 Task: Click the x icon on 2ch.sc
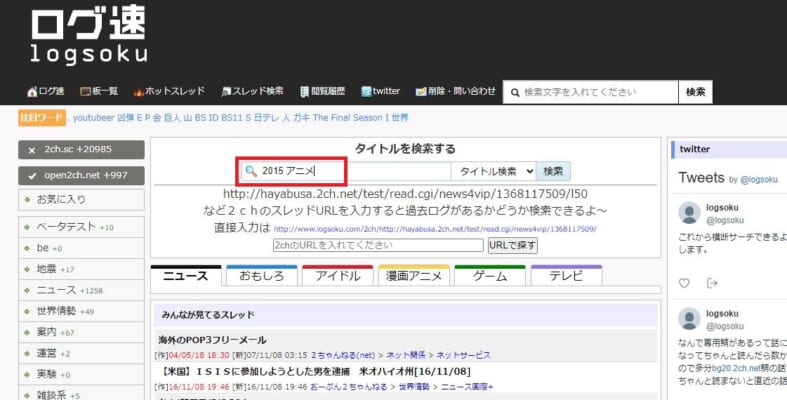point(32,150)
